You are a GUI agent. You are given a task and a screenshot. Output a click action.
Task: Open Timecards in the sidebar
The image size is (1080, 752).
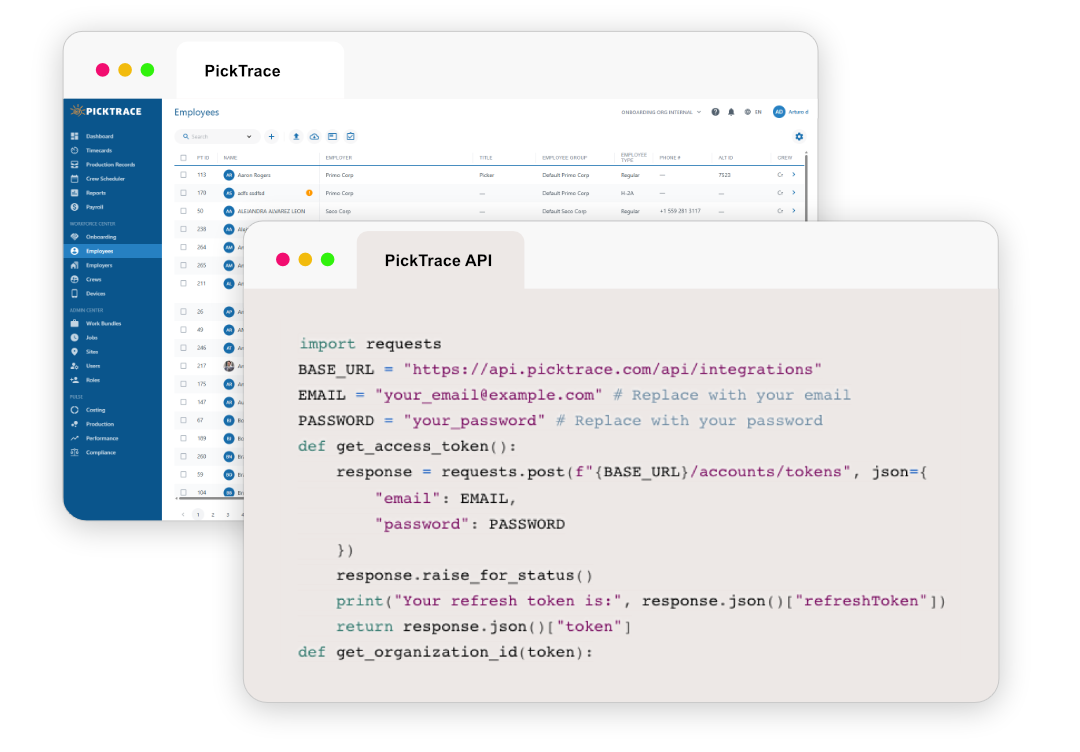coord(98,150)
